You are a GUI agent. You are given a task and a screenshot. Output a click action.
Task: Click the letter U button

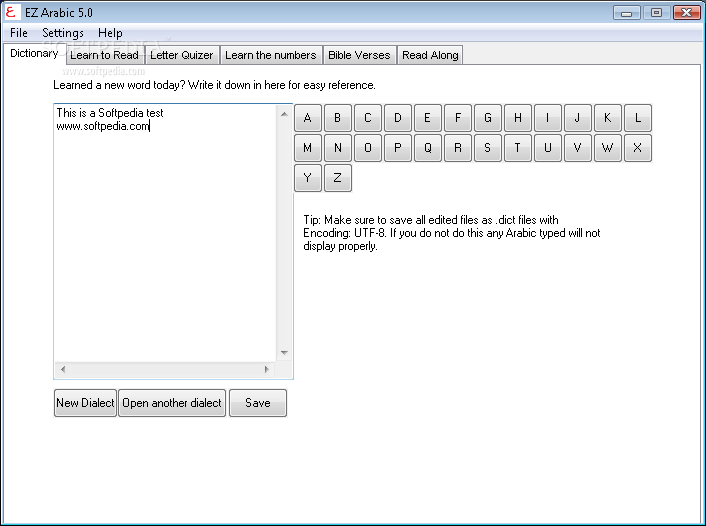548,148
